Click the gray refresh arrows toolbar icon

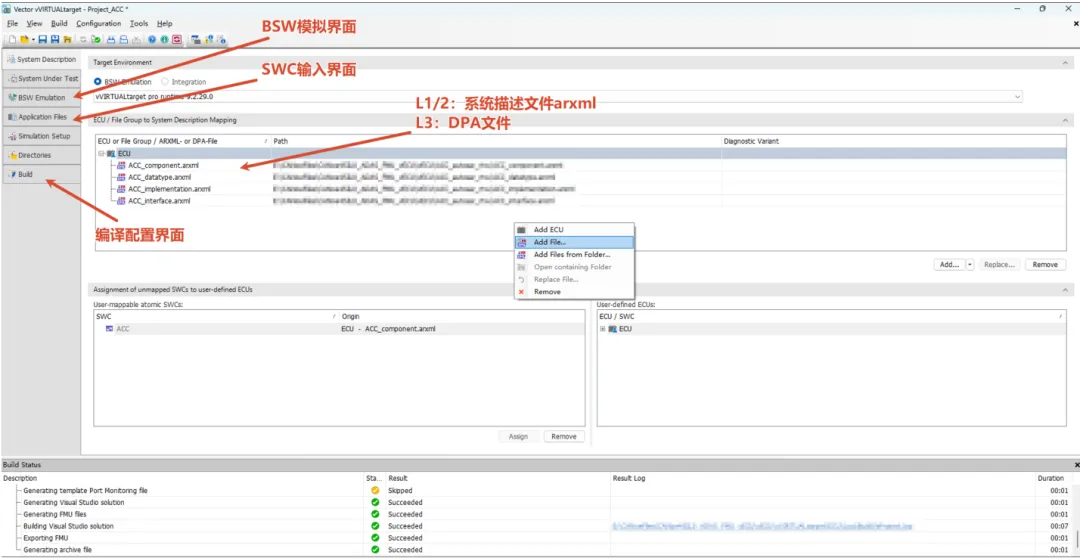[x=83, y=40]
